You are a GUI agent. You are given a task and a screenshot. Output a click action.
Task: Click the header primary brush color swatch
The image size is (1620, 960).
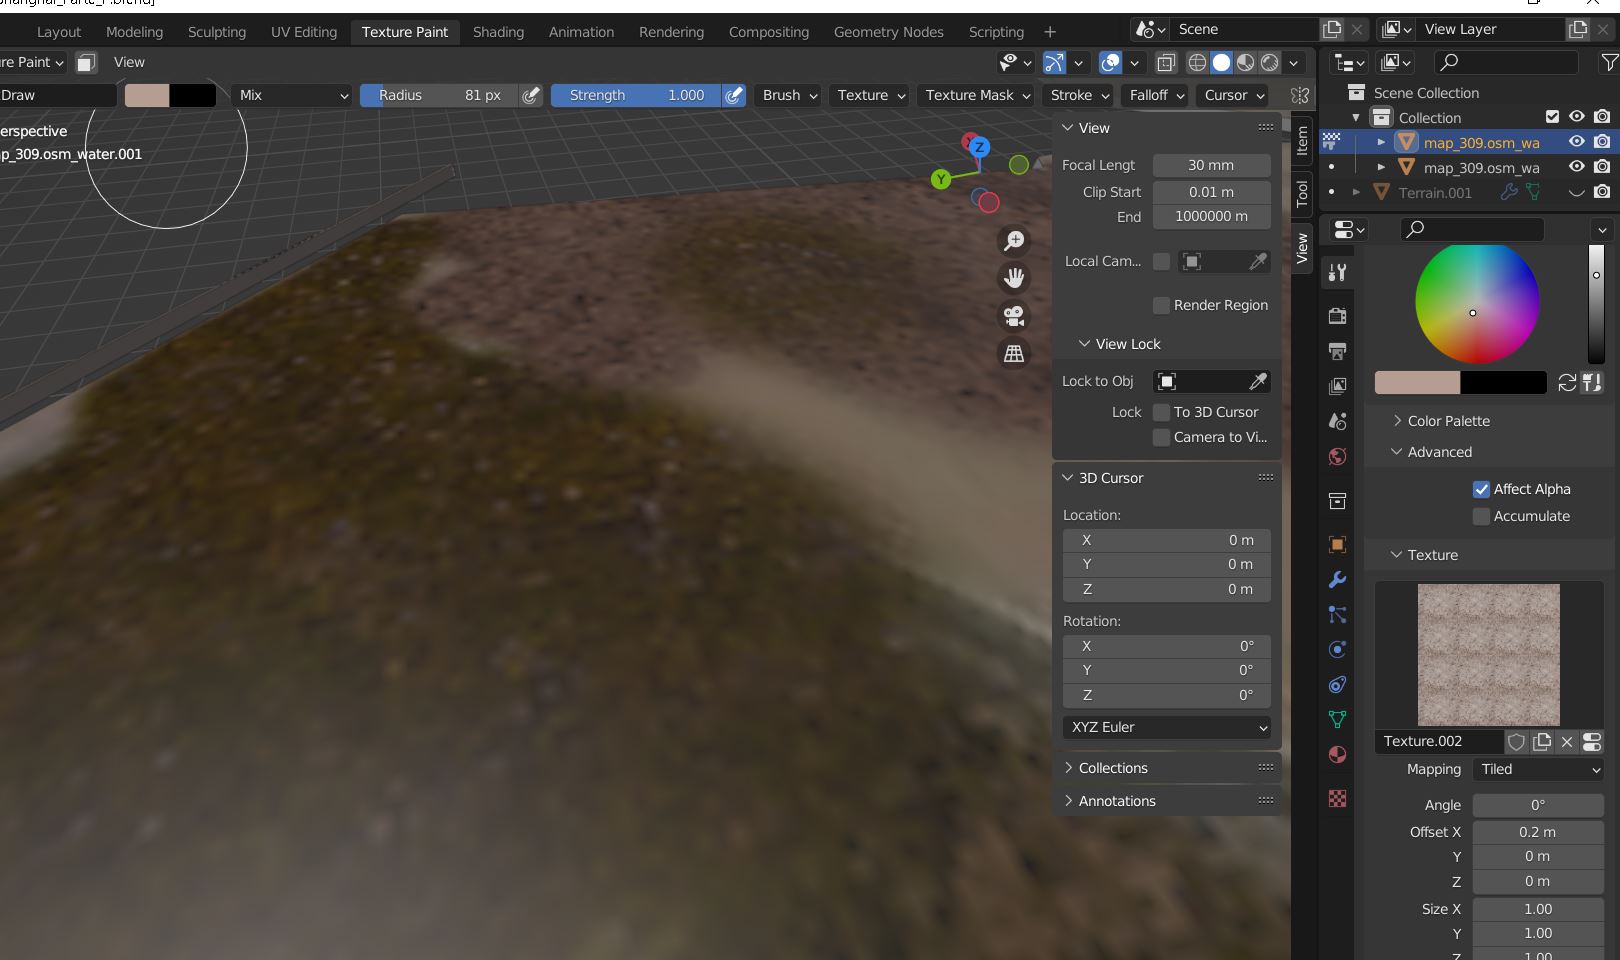[147, 95]
